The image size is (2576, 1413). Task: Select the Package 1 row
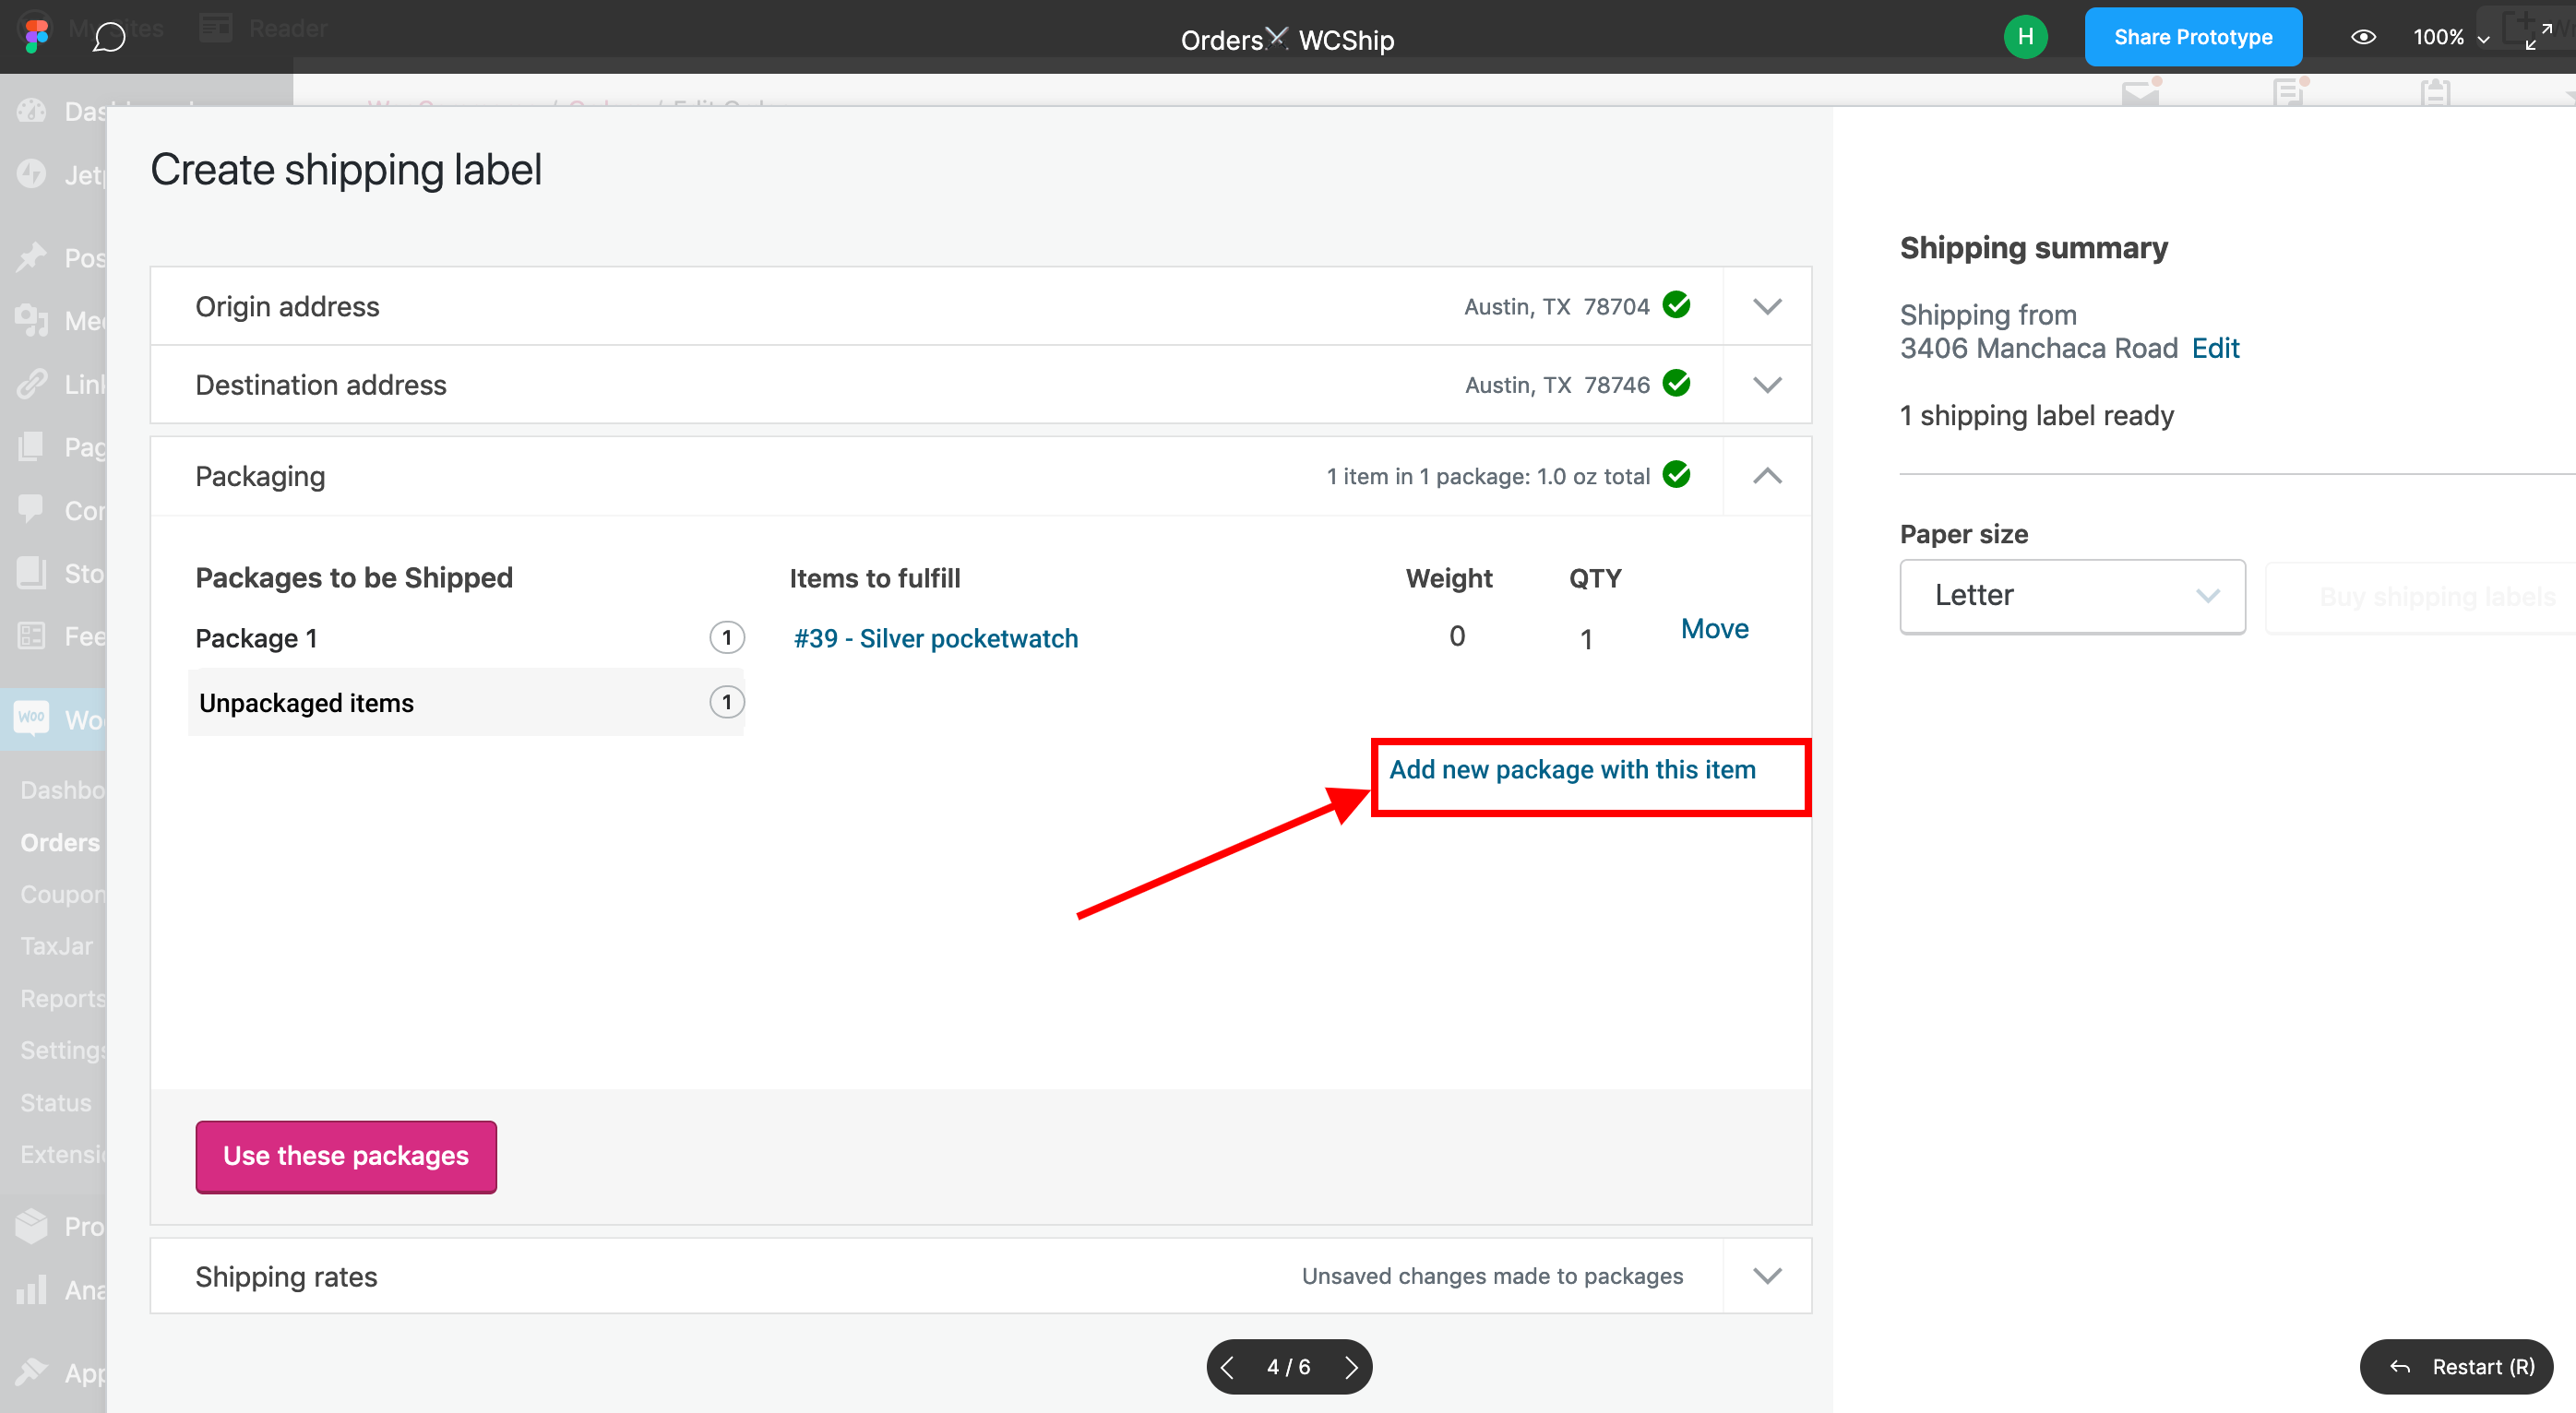point(467,638)
